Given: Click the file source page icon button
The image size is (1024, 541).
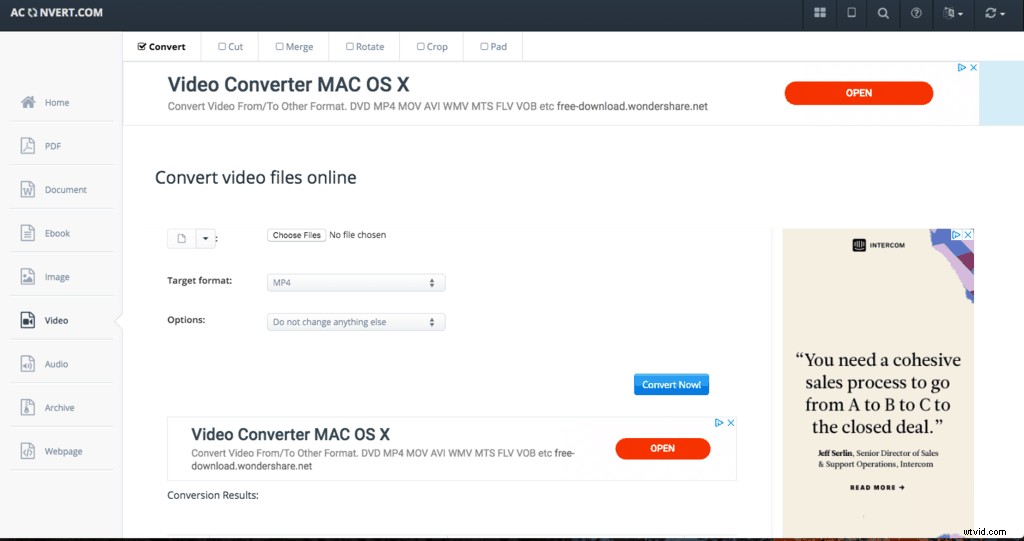Looking at the screenshot, I should pos(182,238).
